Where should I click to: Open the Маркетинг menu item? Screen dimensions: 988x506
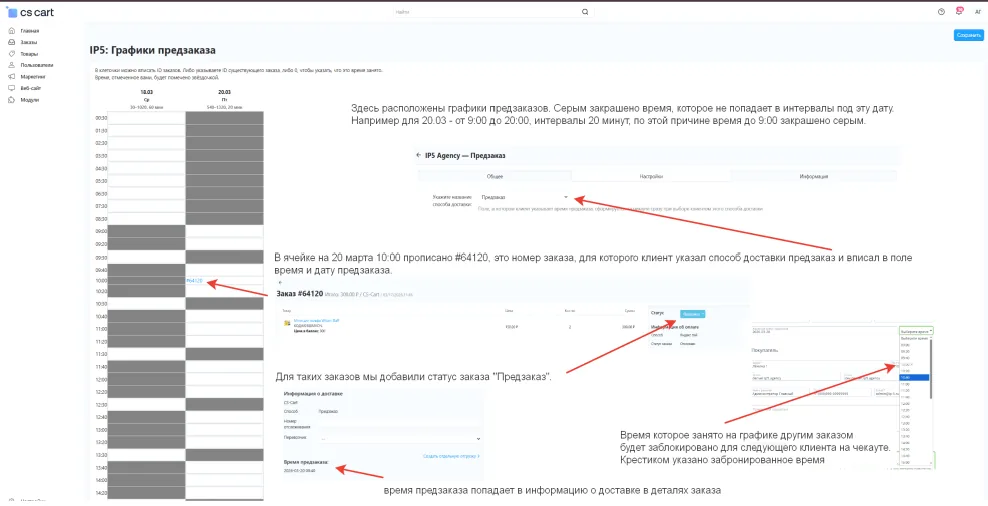33,76
